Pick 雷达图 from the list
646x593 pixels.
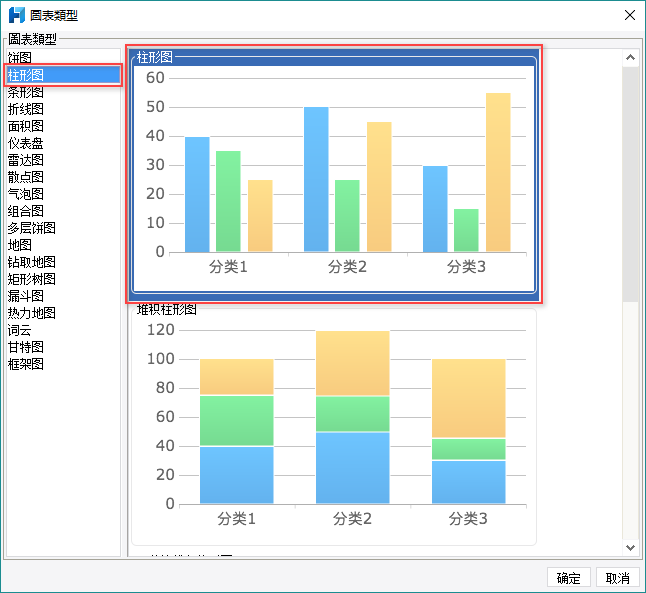click(x=63, y=160)
